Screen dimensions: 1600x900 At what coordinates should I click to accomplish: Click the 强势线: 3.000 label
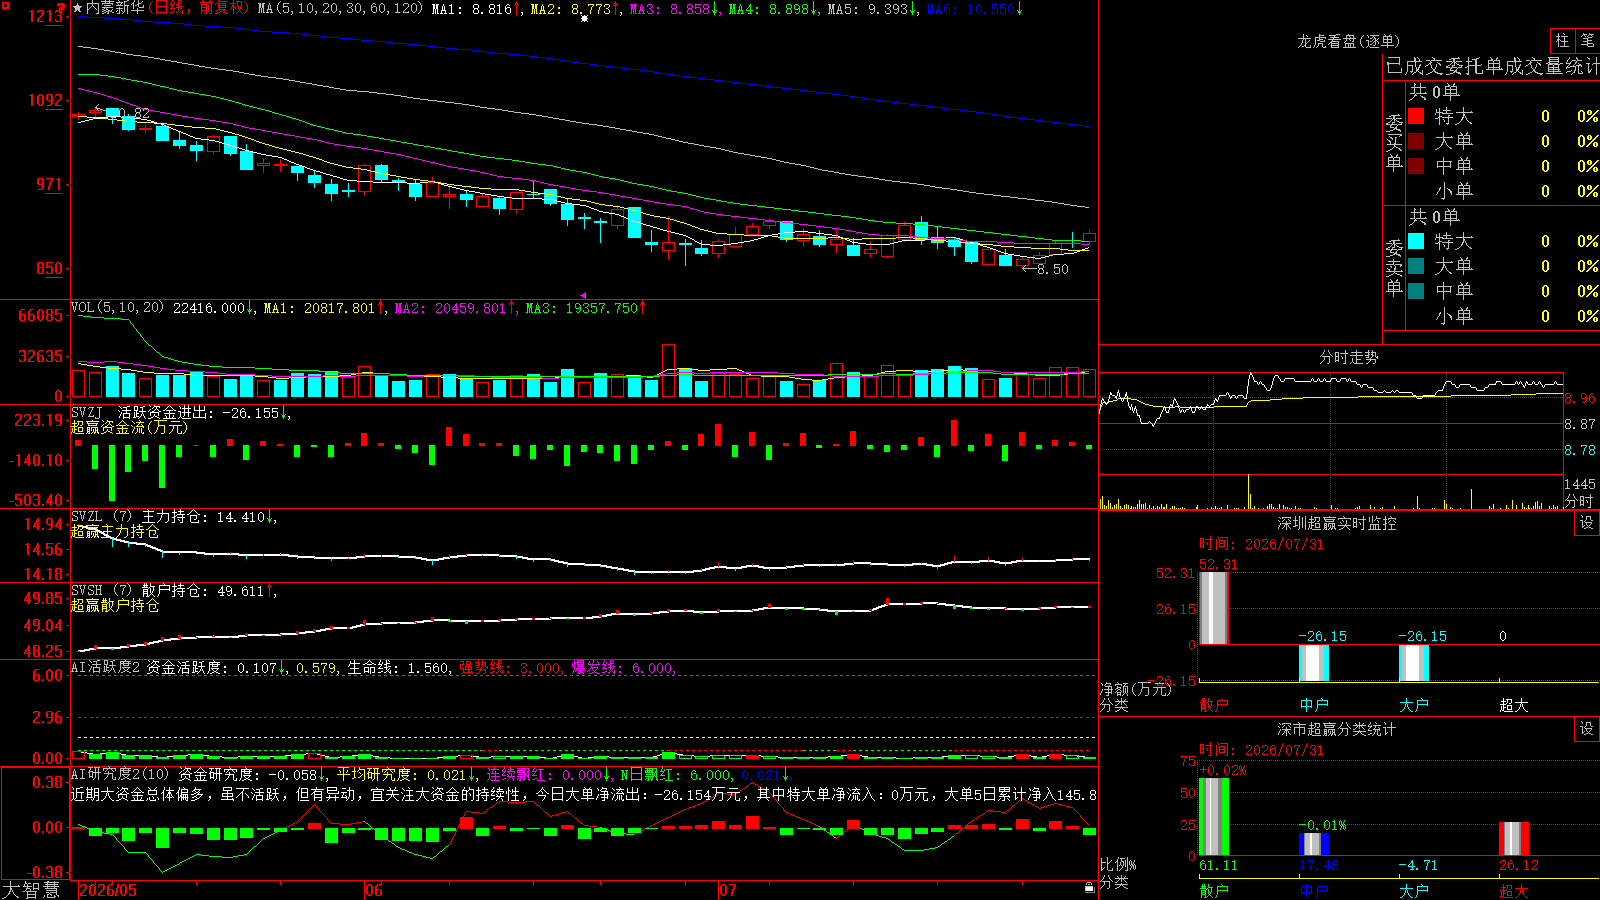[x=511, y=668]
